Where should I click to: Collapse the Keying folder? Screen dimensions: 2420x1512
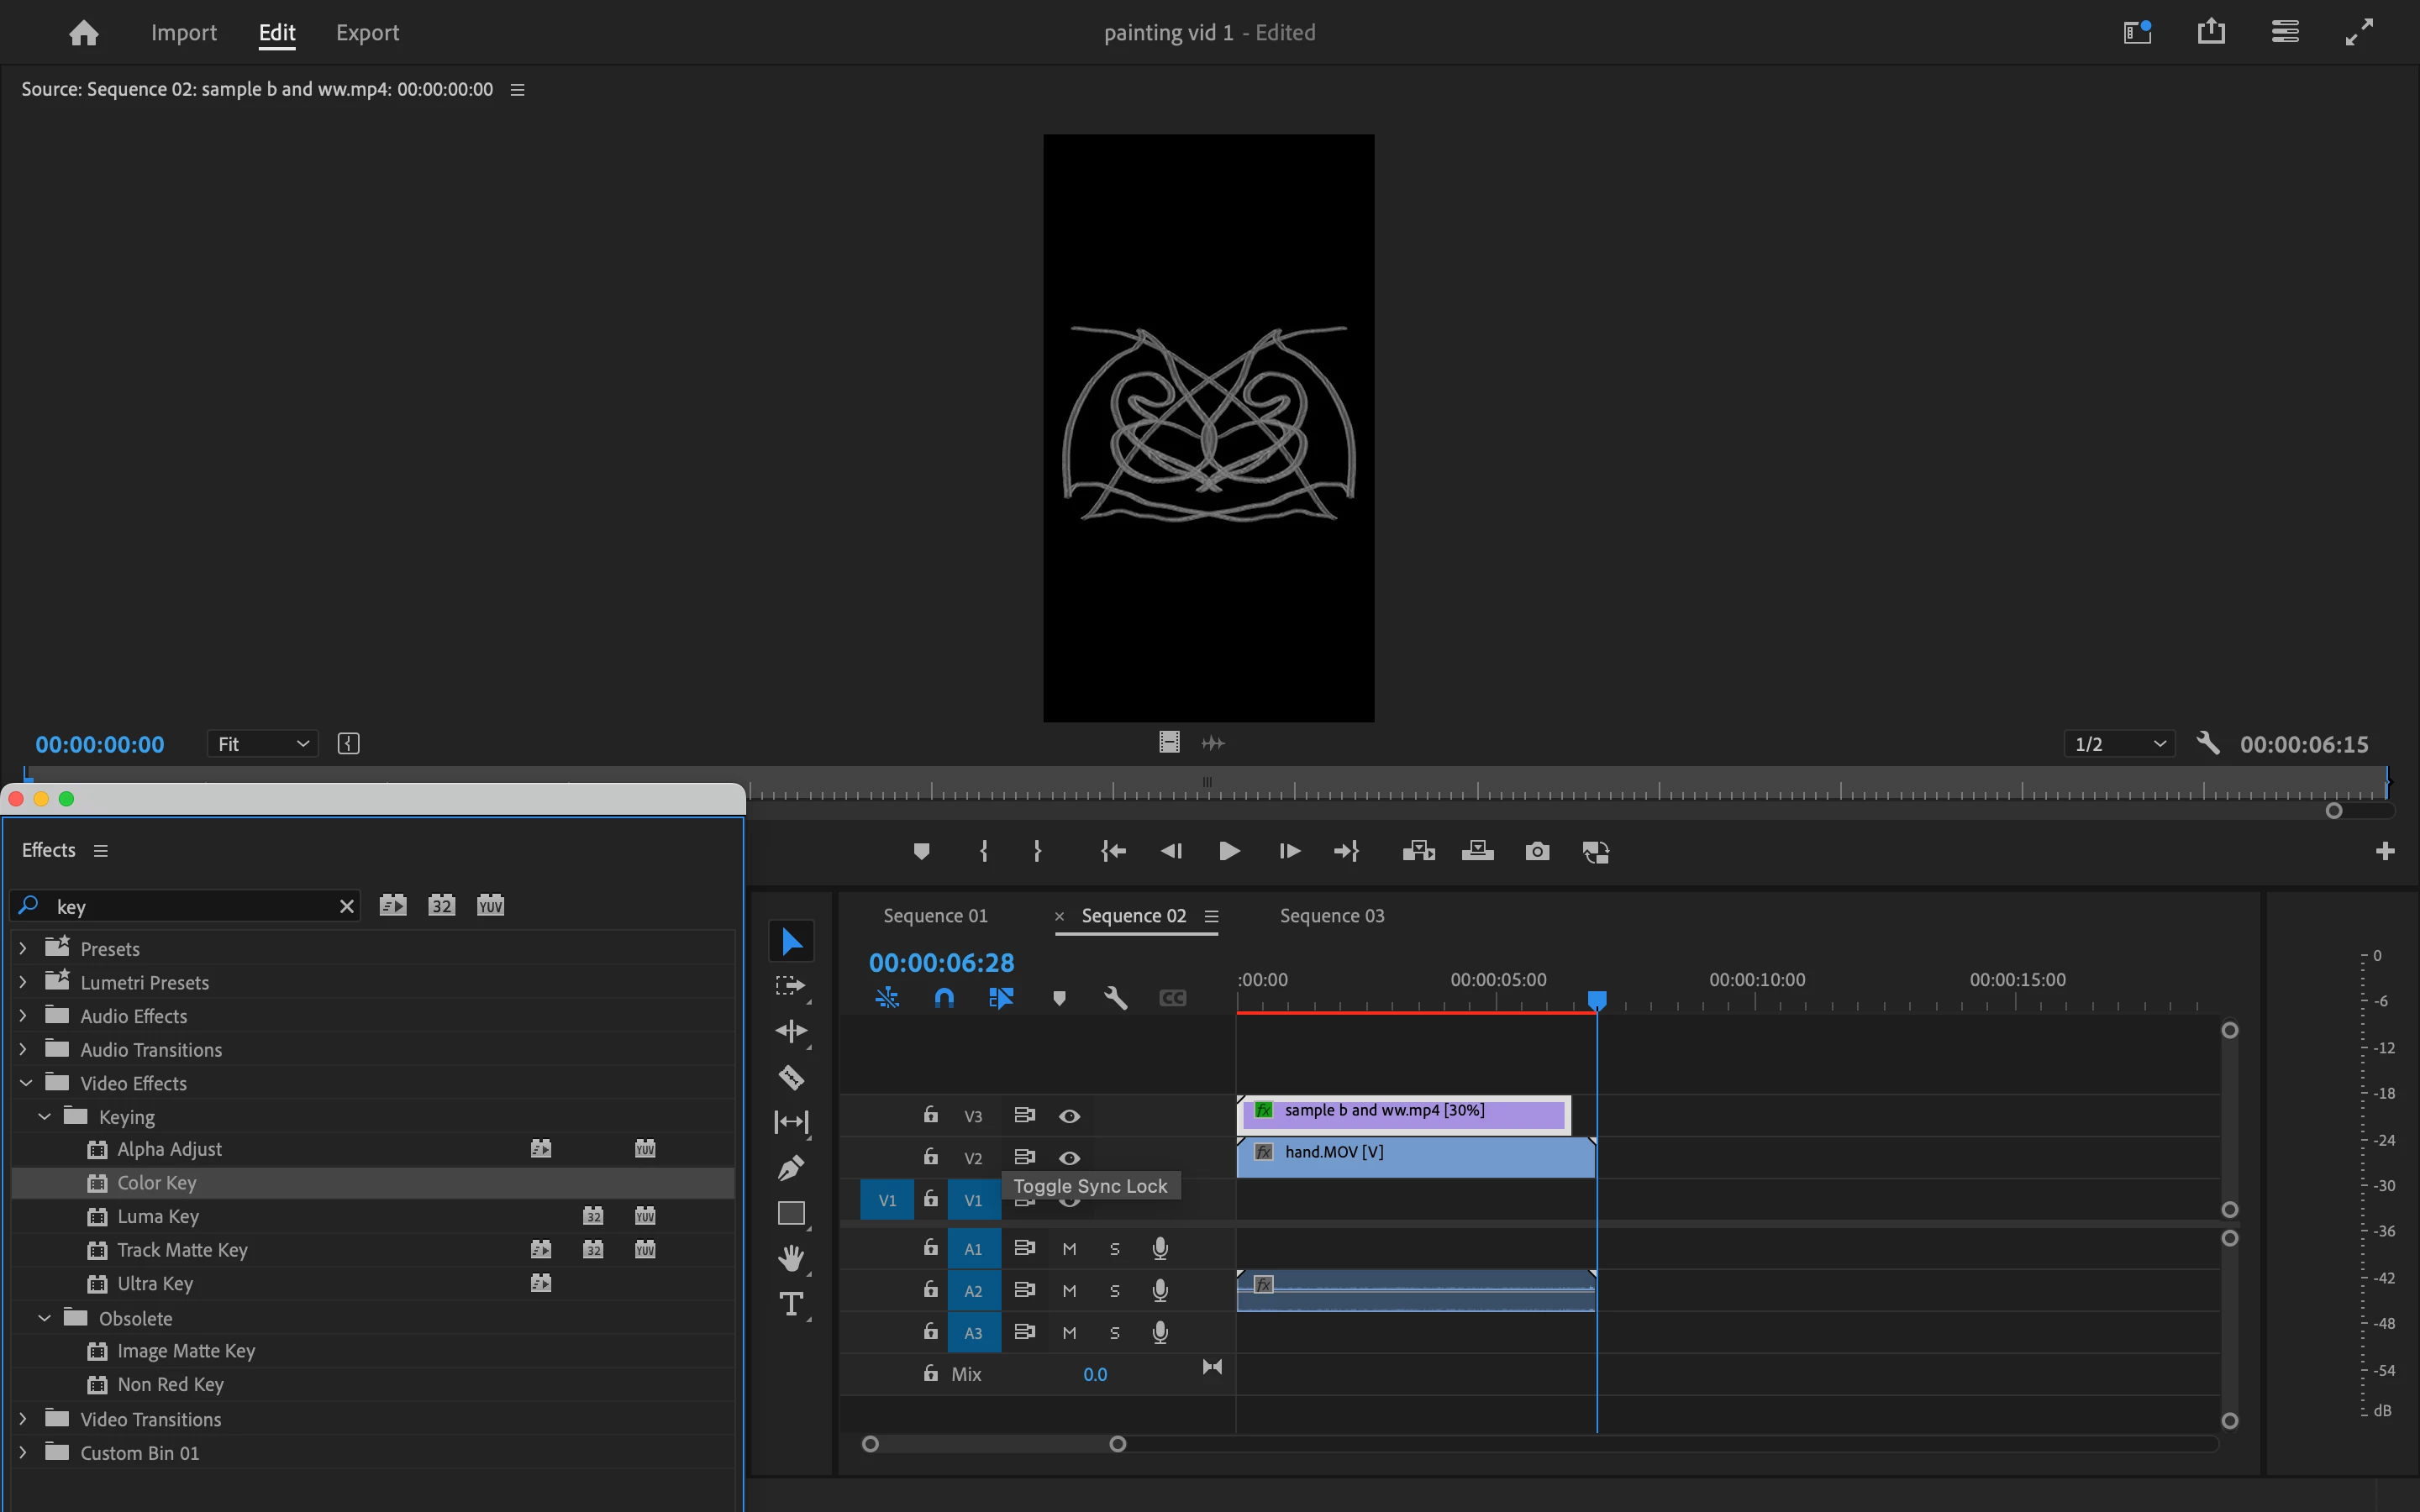[x=45, y=1117]
